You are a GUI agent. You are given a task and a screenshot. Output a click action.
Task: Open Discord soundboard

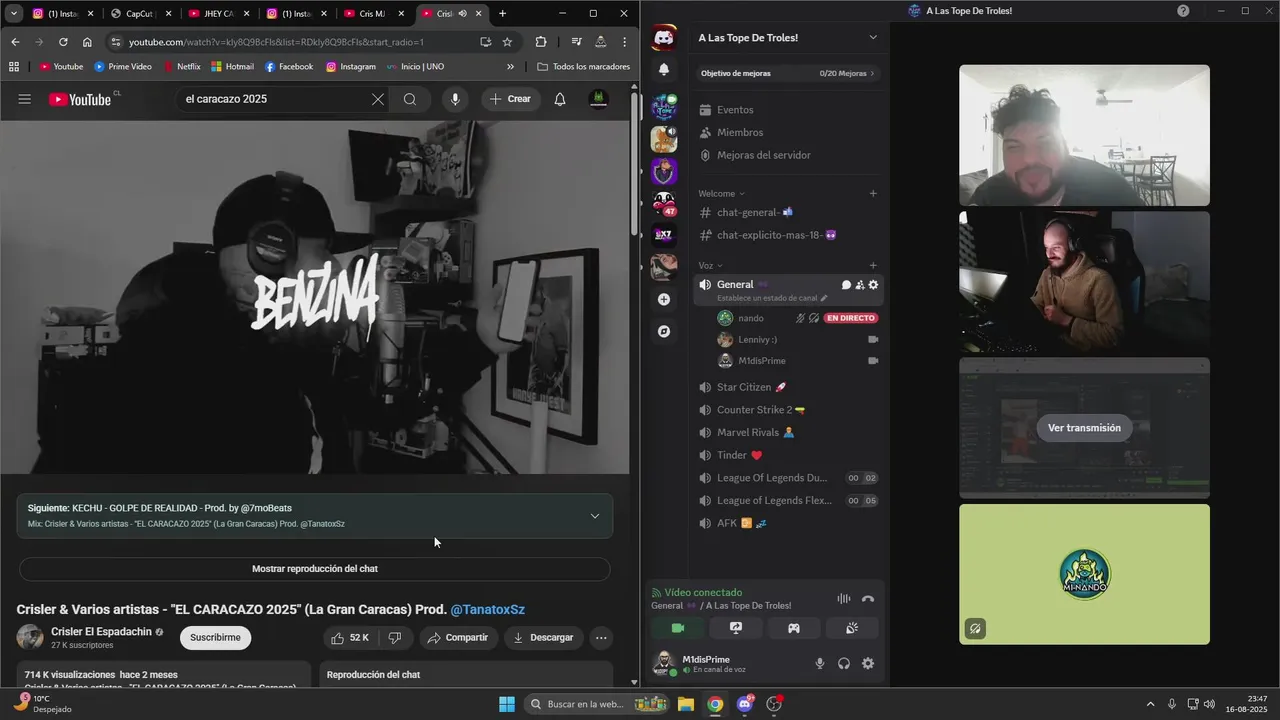click(852, 628)
